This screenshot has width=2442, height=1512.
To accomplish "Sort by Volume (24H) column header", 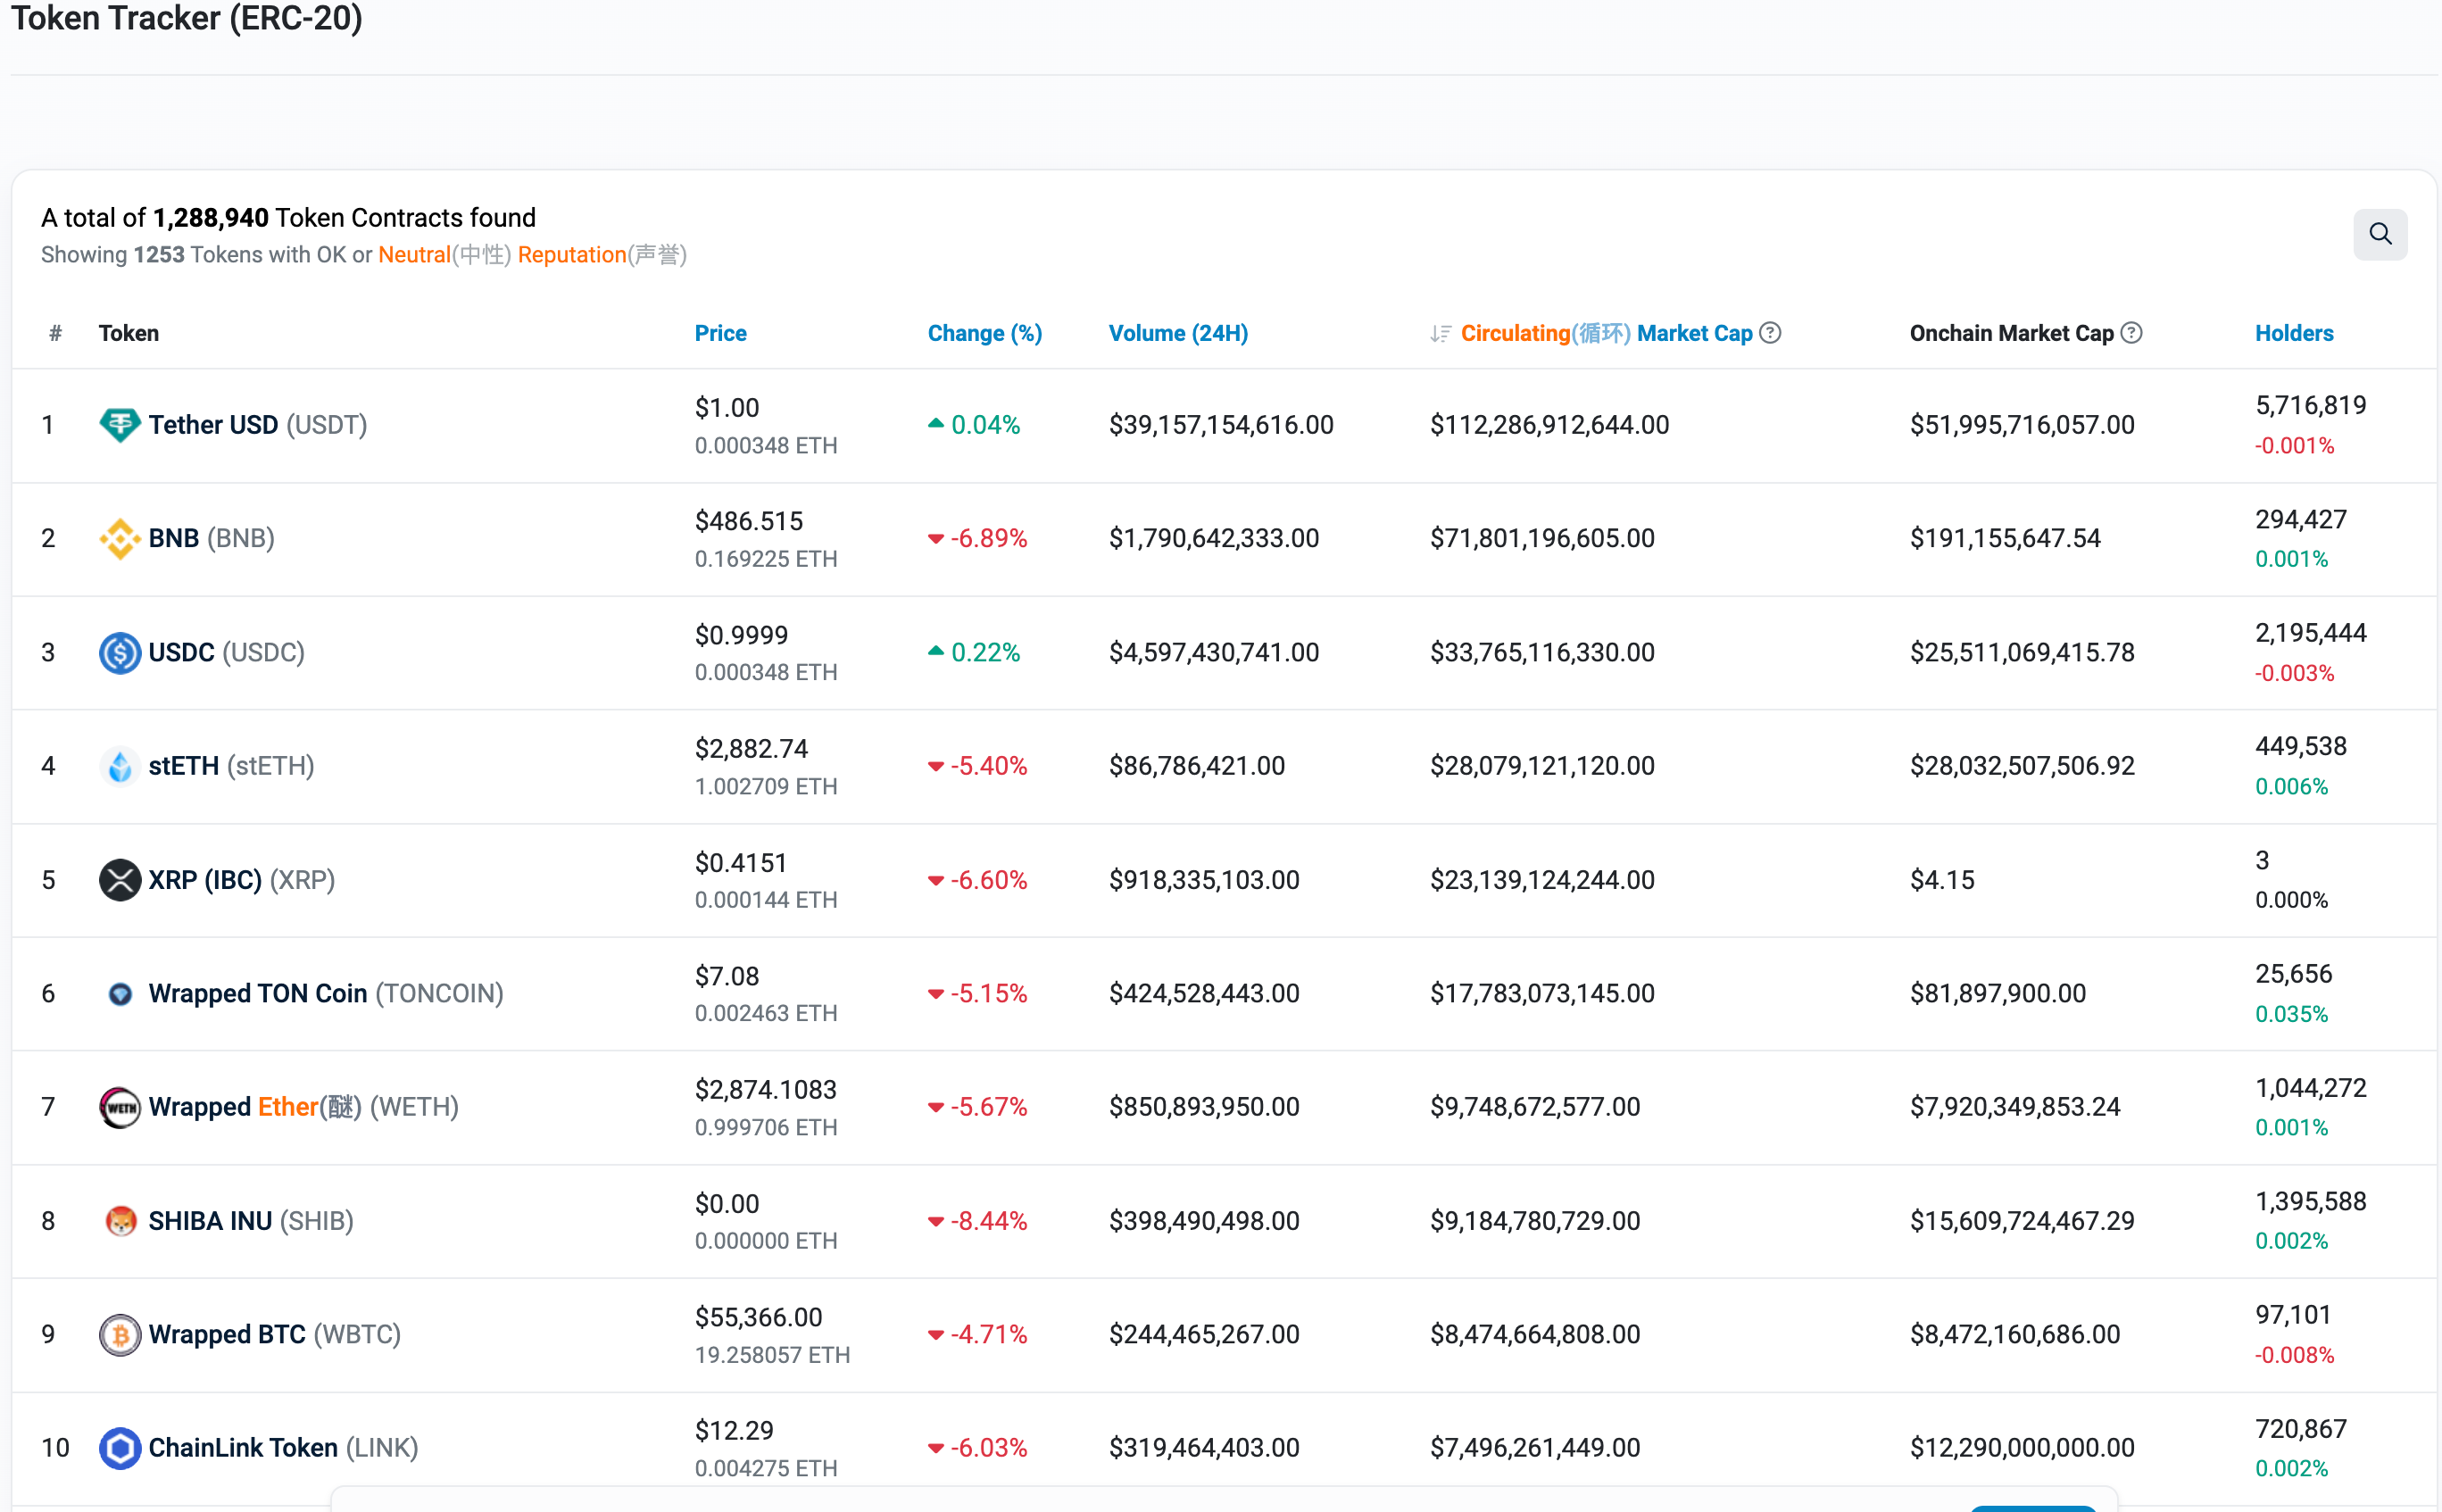I will coord(1177,334).
